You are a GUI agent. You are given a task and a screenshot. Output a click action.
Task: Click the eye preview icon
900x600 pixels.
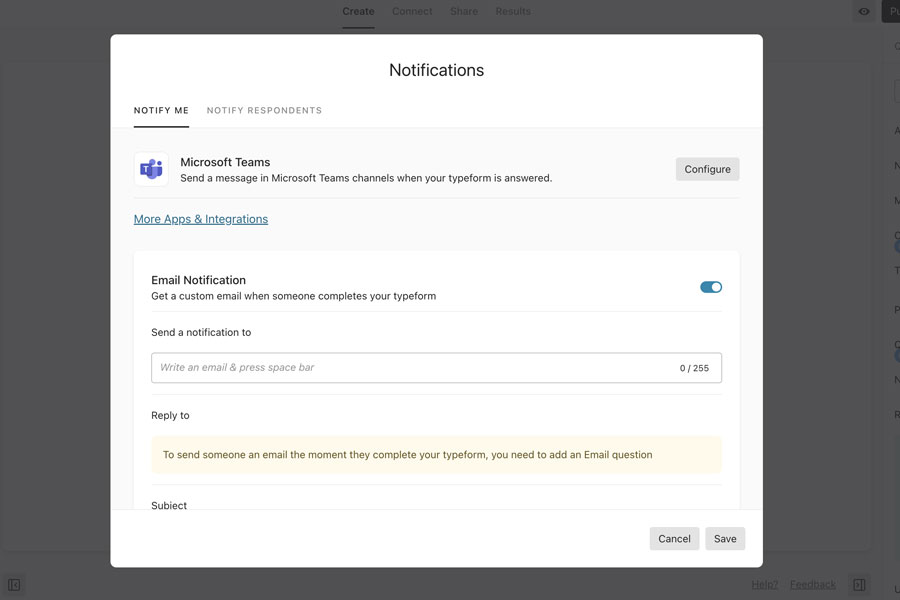click(863, 11)
